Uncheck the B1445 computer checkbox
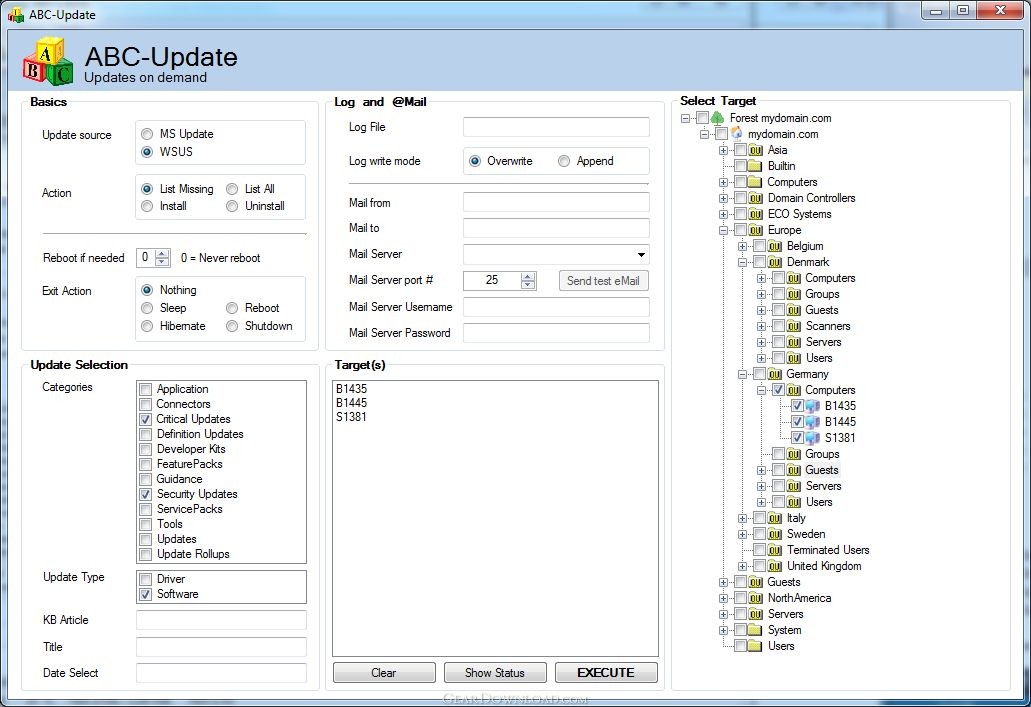This screenshot has width=1031, height=707. tap(797, 422)
